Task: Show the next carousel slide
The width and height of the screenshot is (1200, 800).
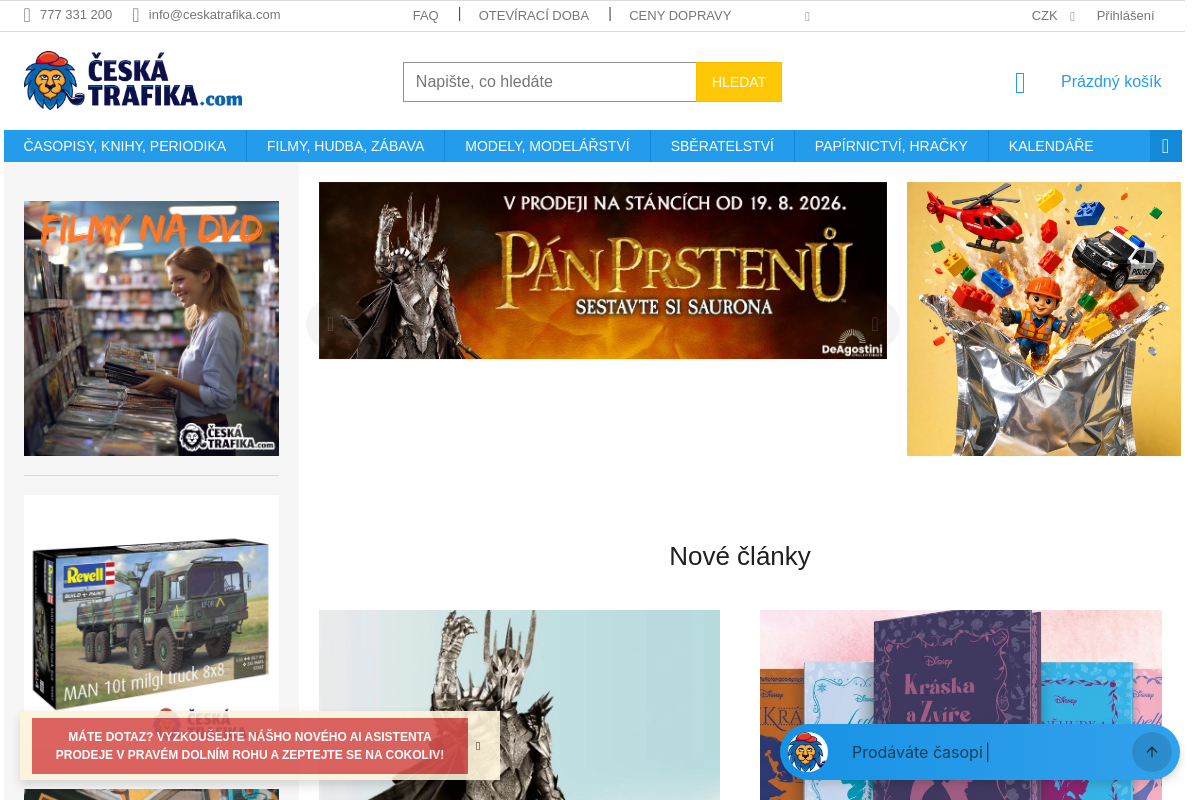Action: [875, 324]
